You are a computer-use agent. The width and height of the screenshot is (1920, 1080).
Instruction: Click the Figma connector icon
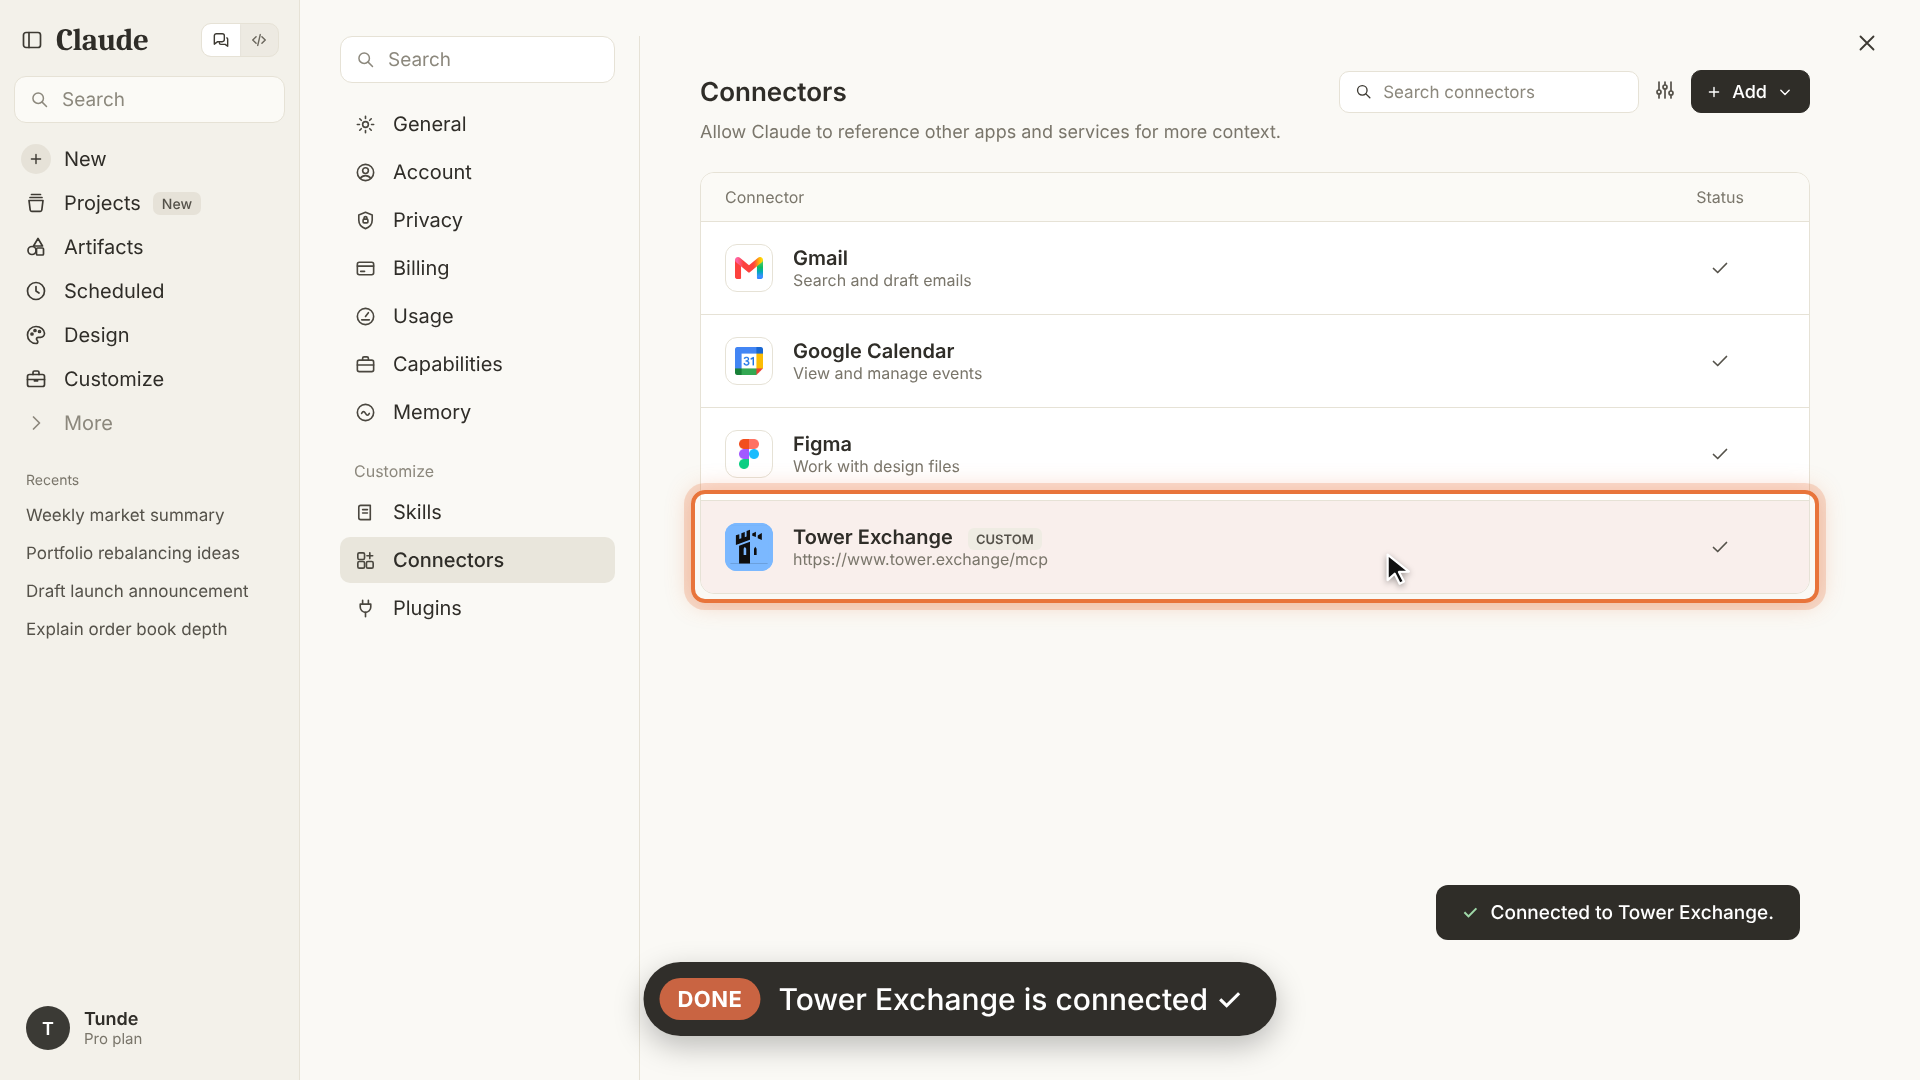[749, 454]
